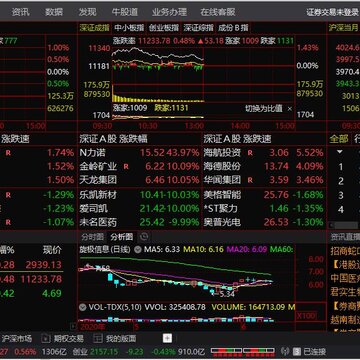Toggle the R flag beside 海航投资
The width and height of the screenshot is (360, 360).
pos(250,153)
